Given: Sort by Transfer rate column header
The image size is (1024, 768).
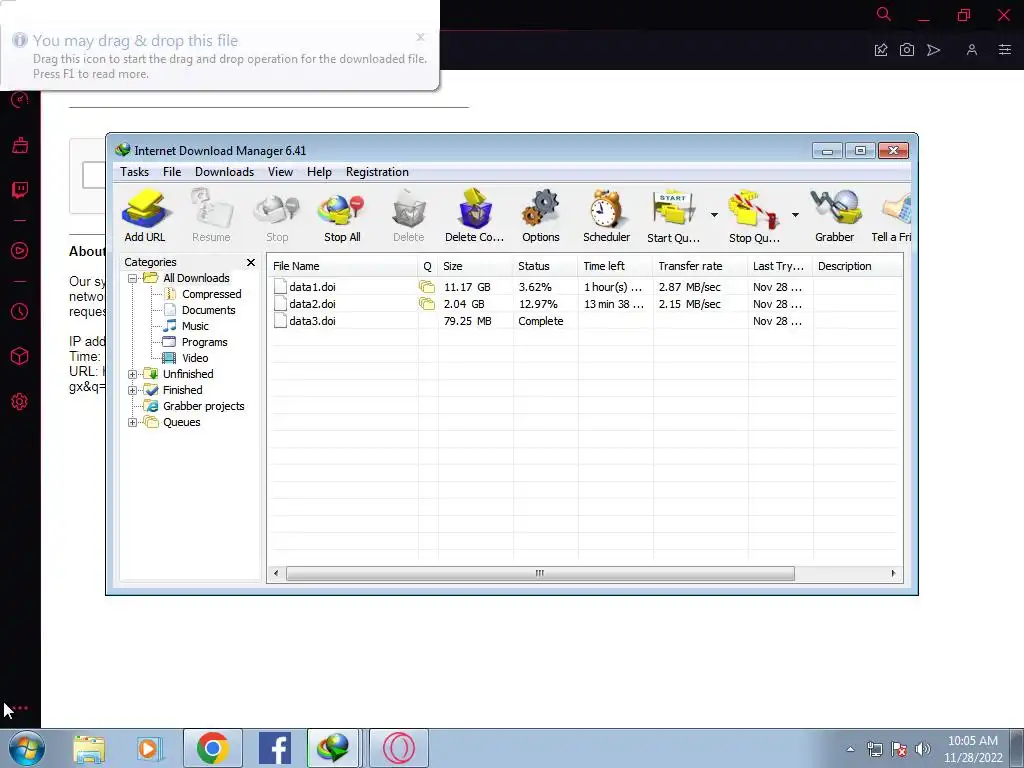Looking at the screenshot, I should click(x=700, y=266).
